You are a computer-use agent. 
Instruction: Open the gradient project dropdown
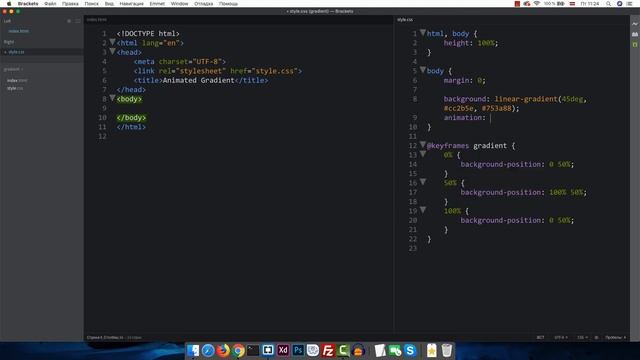(x=13, y=69)
